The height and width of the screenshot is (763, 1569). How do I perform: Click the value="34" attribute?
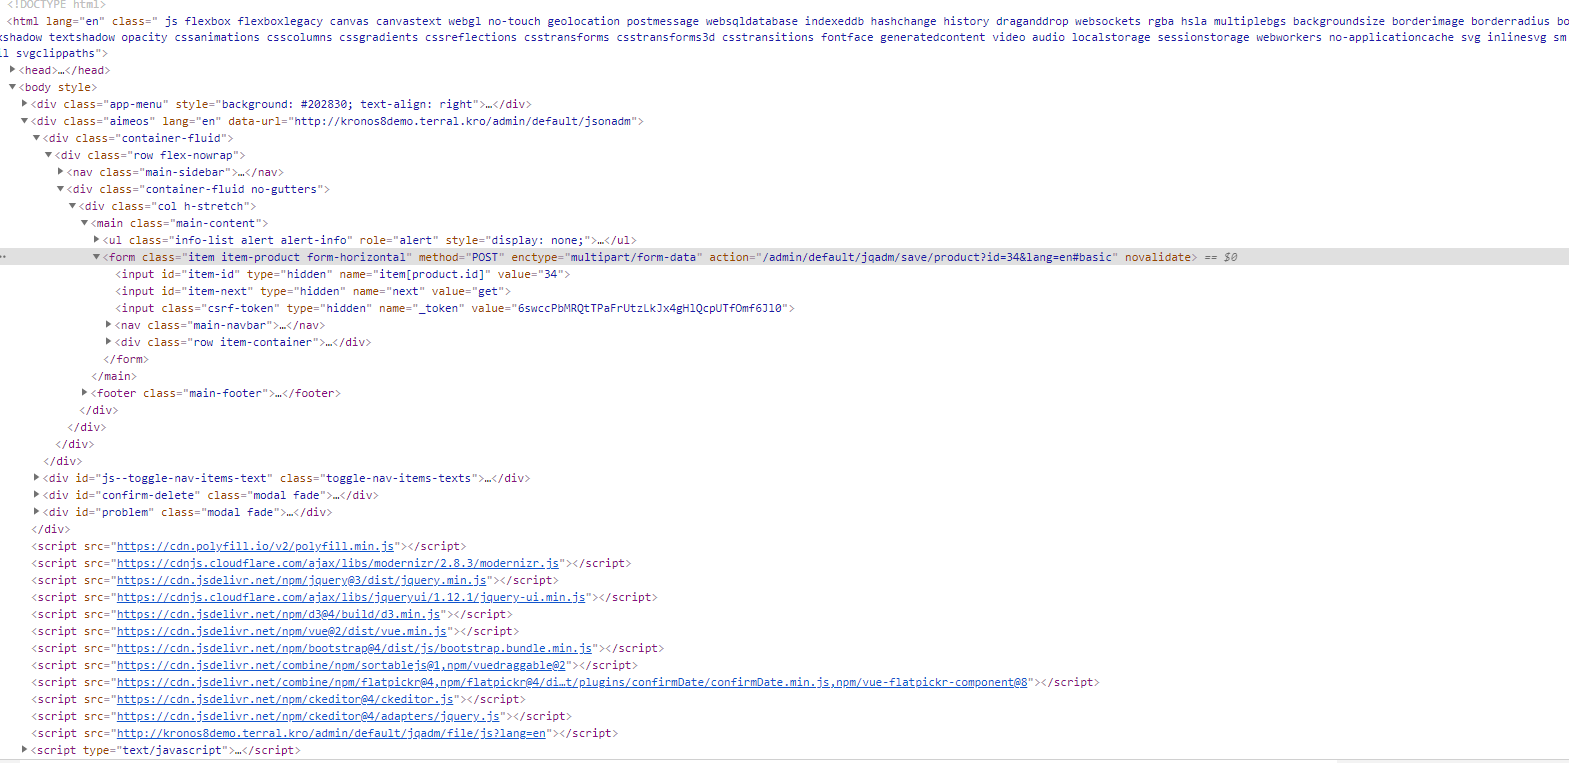pos(530,274)
